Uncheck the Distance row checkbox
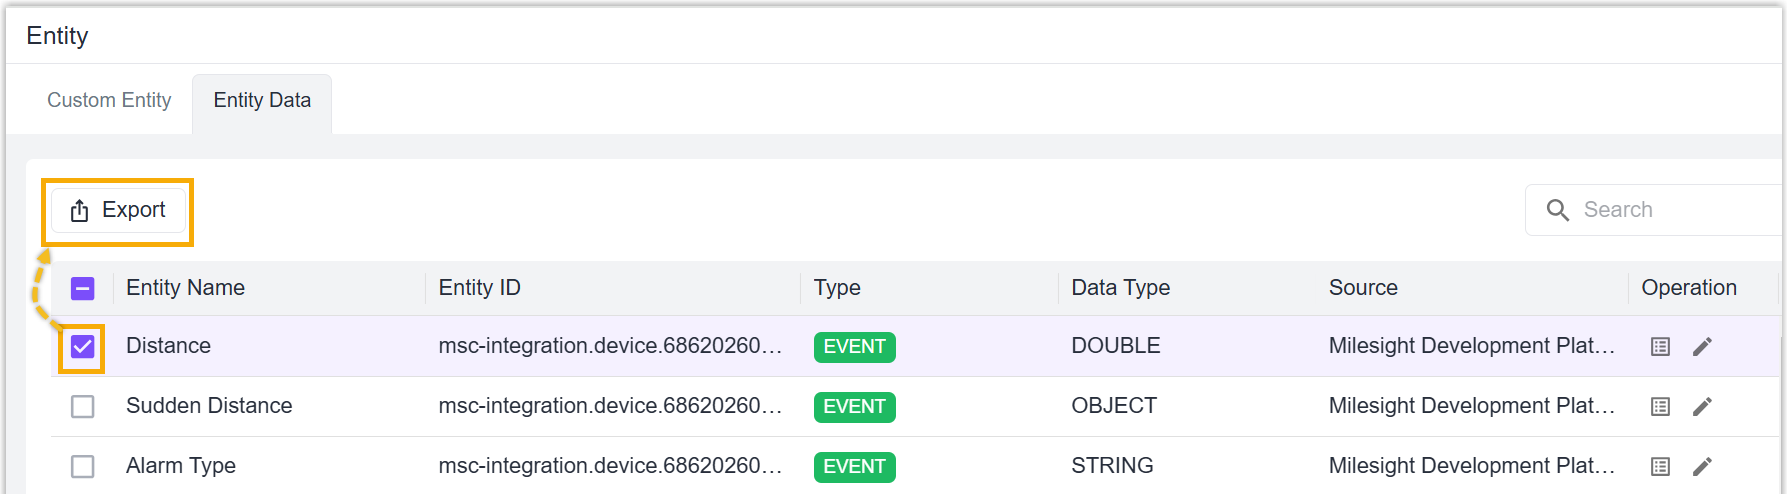The width and height of the screenshot is (1787, 494). (x=83, y=347)
